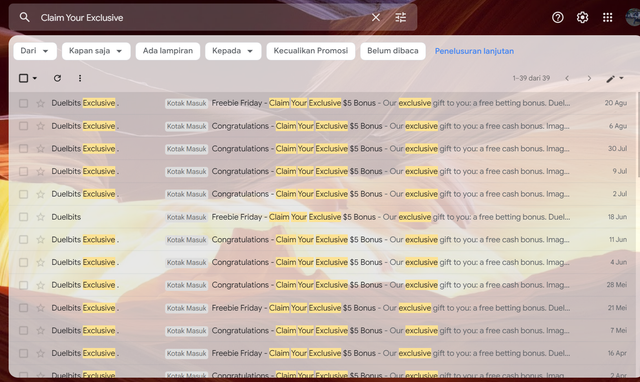Star the email dated 20 Agu
This screenshot has width=640, height=382.
click(x=40, y=103)
